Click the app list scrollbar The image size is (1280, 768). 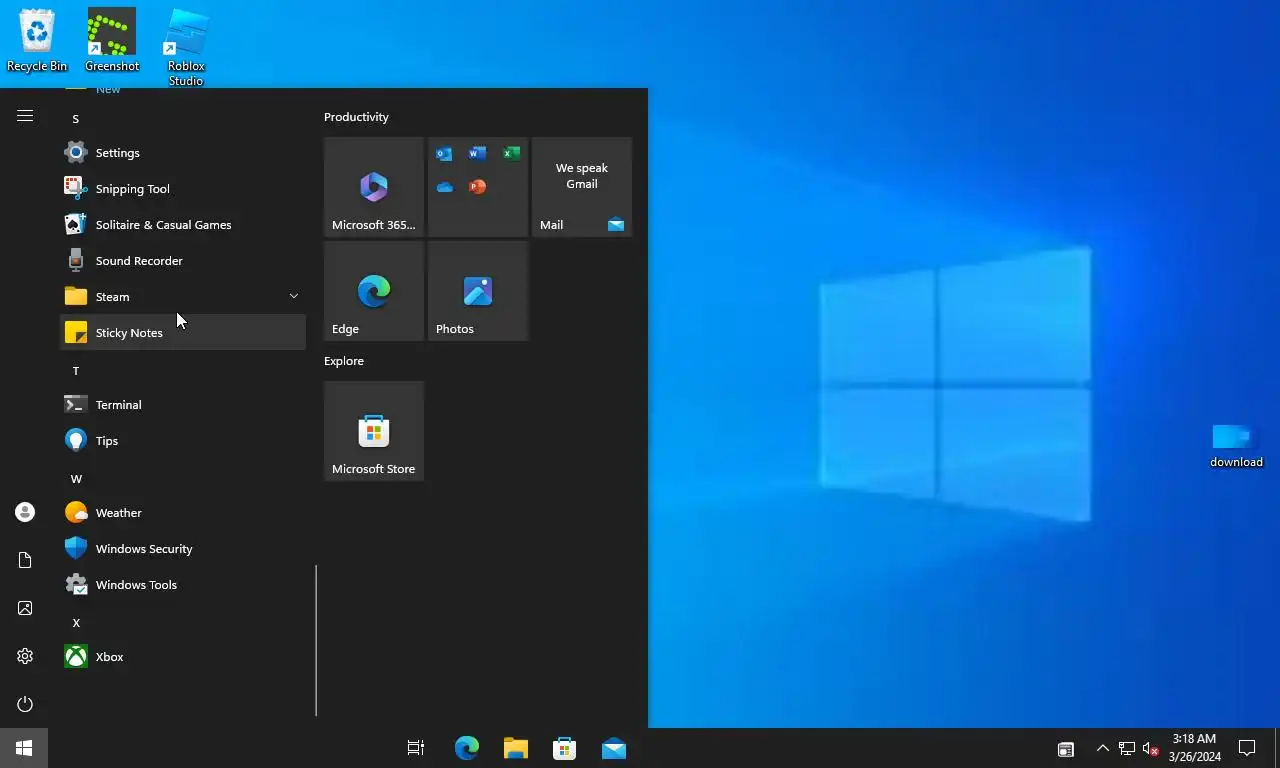(x=316, y=641)
